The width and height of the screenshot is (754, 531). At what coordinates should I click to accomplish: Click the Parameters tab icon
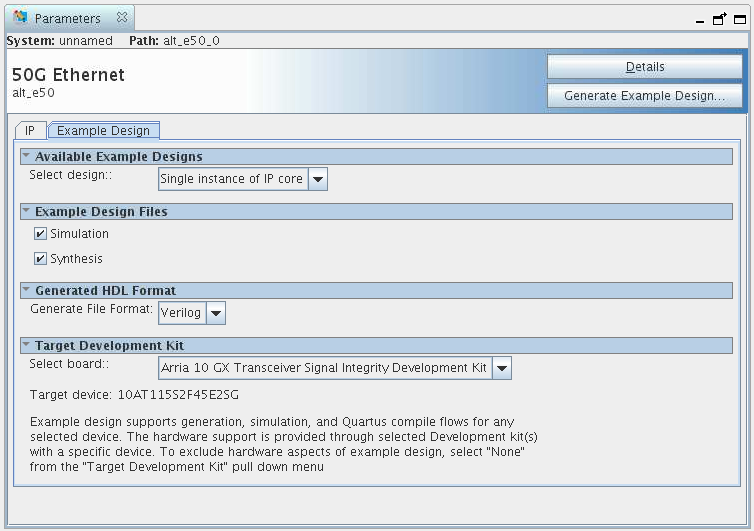[x=20, y=18]
